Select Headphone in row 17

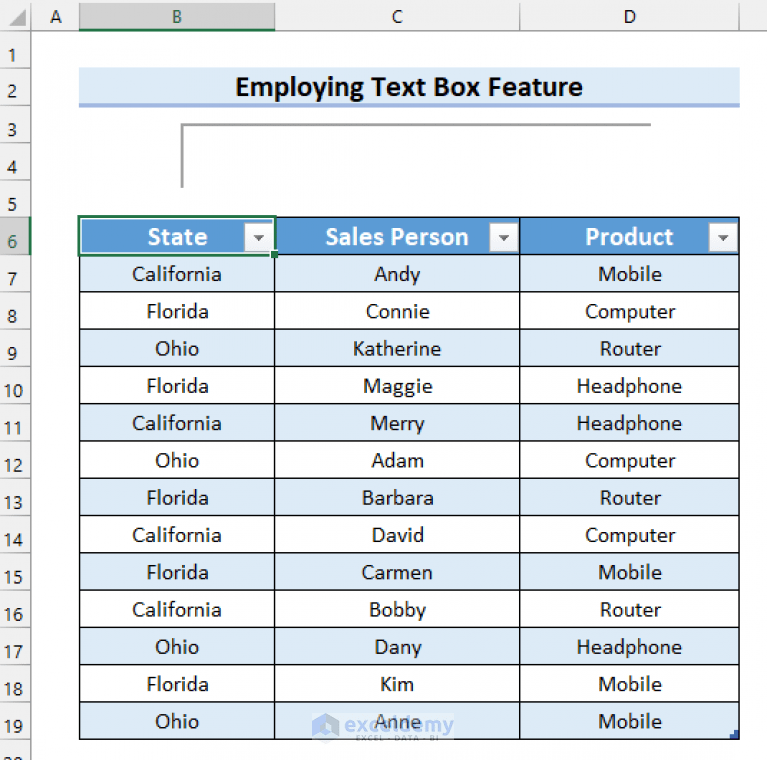click(x=630, y=647)
